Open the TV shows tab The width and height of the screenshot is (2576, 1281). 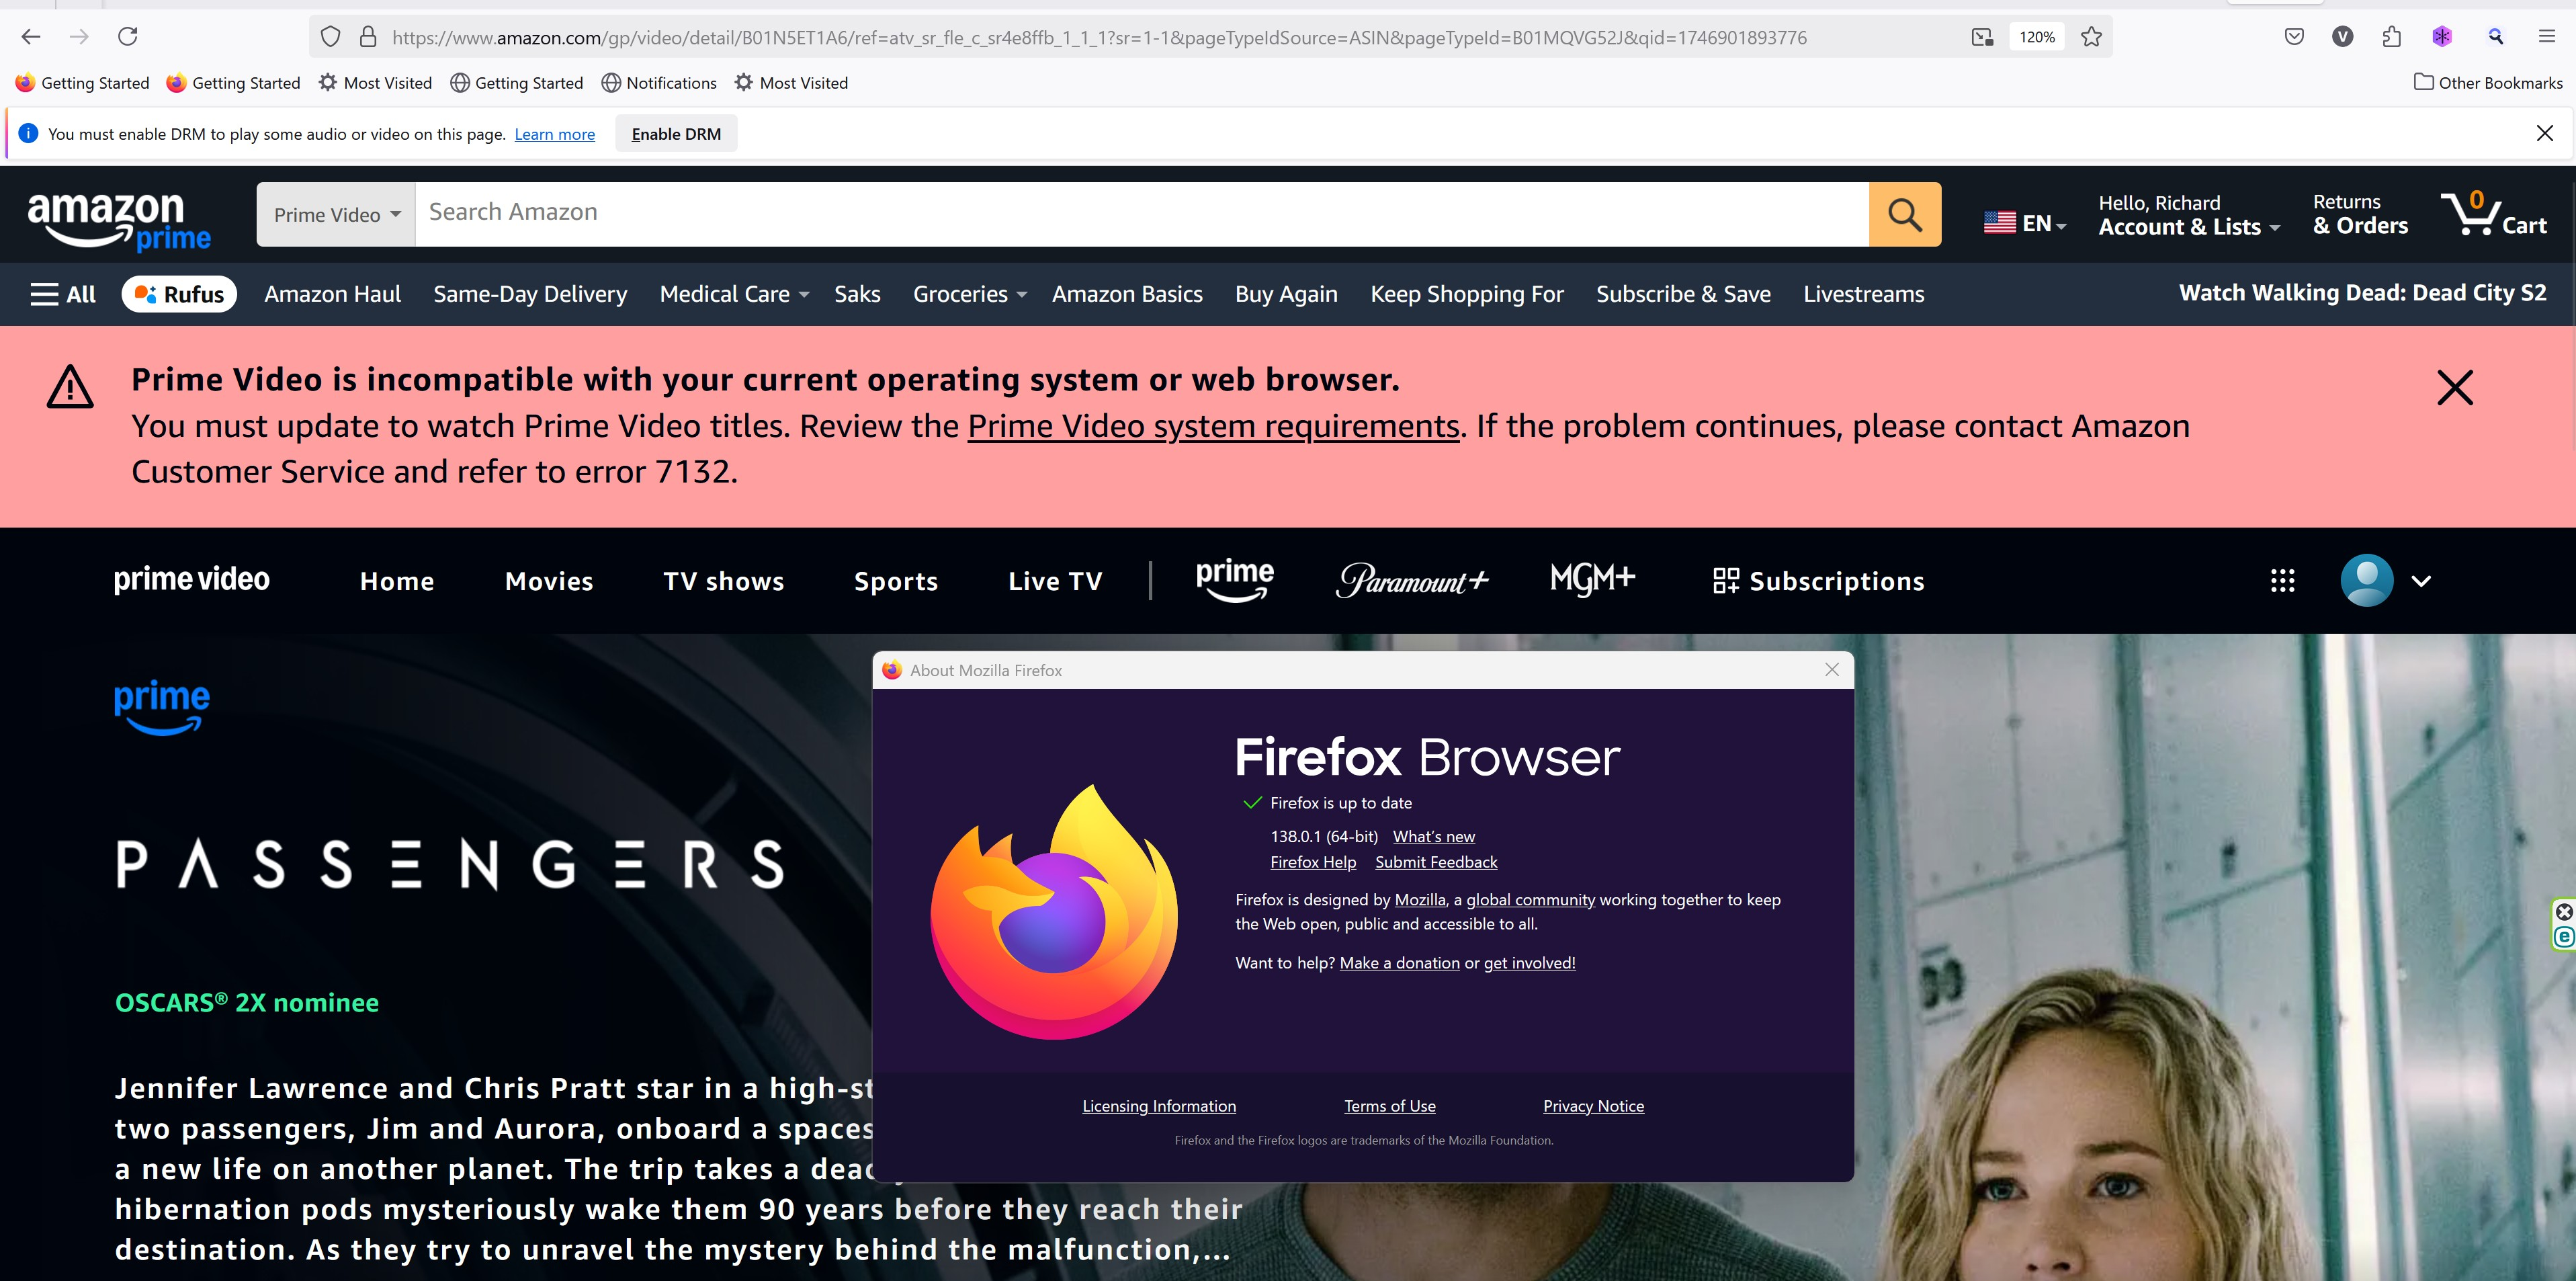tap(723, 581)
